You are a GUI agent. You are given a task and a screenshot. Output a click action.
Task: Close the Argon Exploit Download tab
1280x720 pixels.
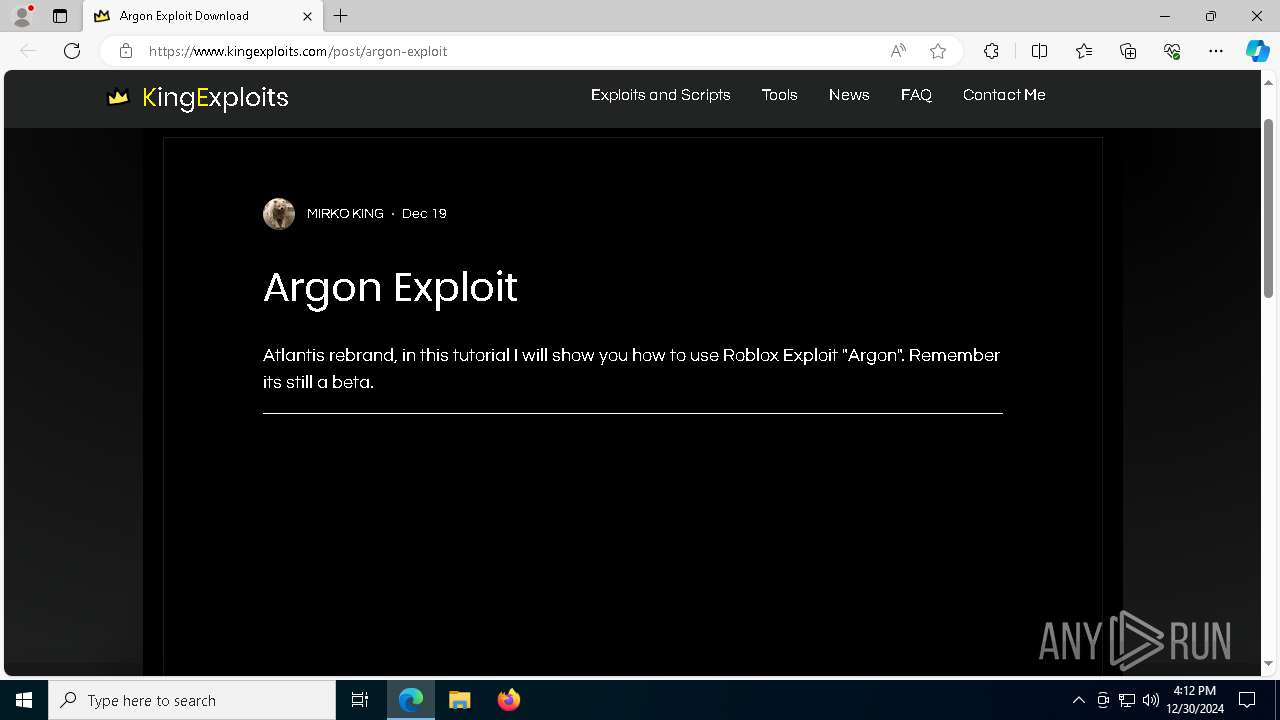(x=307, y=16)
